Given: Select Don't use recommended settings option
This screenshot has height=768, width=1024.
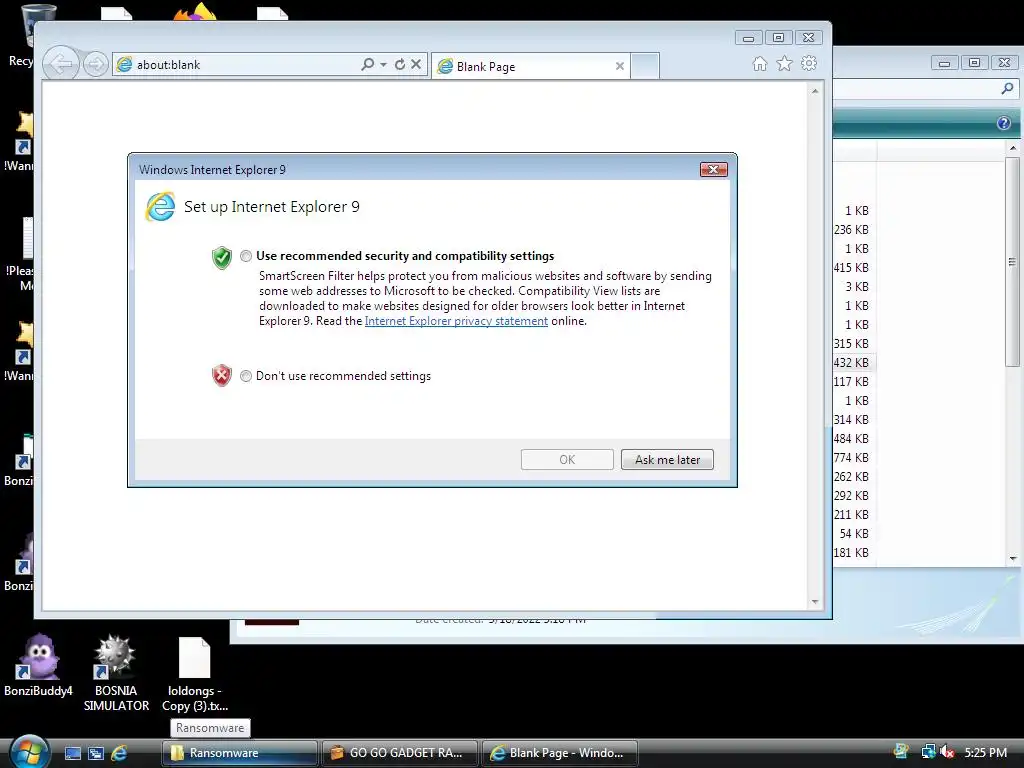Looking at the screenshot, I should click(x=246, y=376).
